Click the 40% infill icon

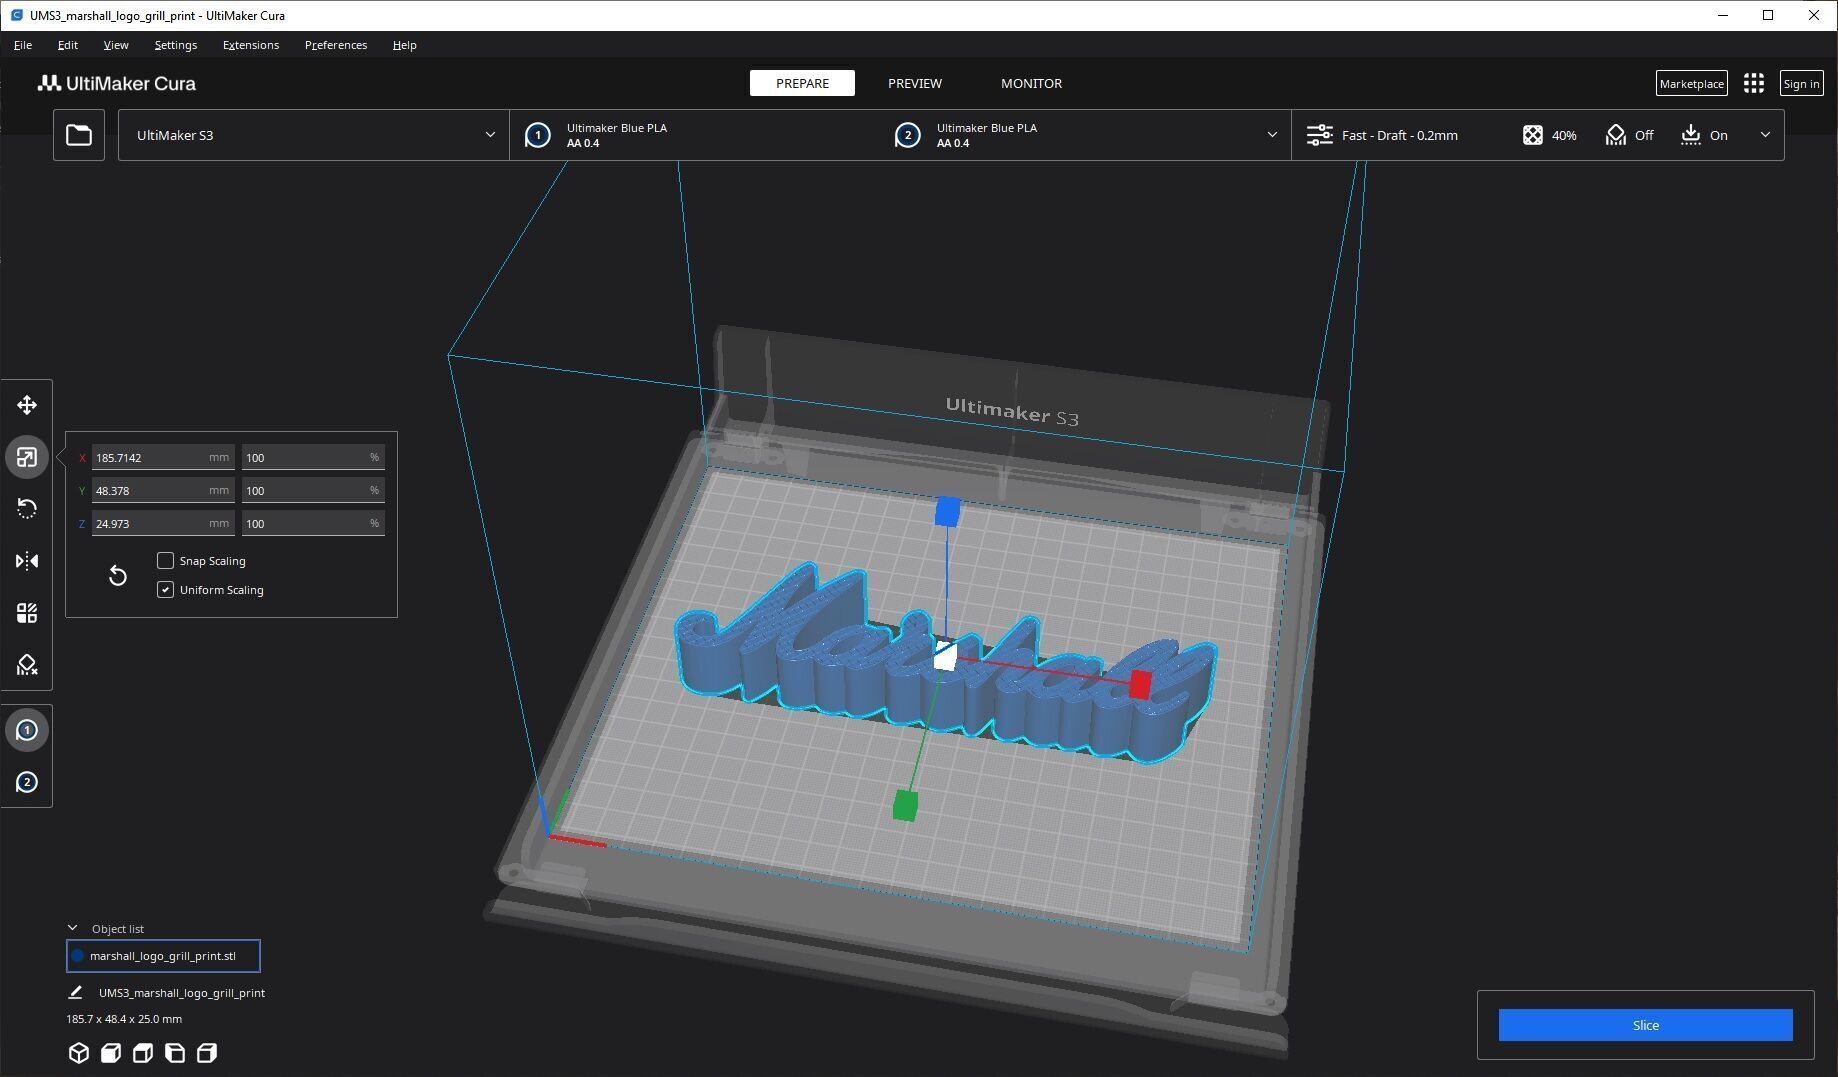tap(1532, 135)
